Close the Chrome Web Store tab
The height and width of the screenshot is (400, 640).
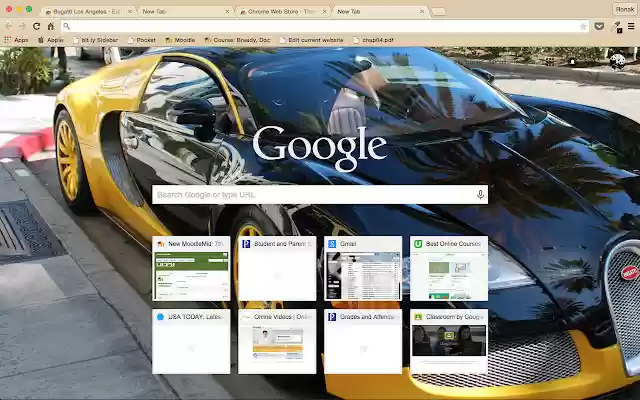(x=325, y=12)
